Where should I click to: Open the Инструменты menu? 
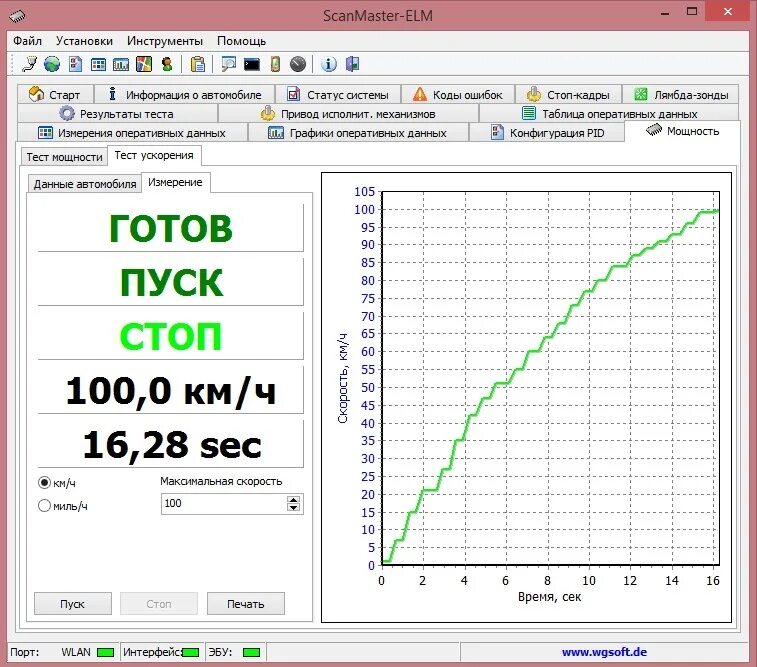point(165,41)
